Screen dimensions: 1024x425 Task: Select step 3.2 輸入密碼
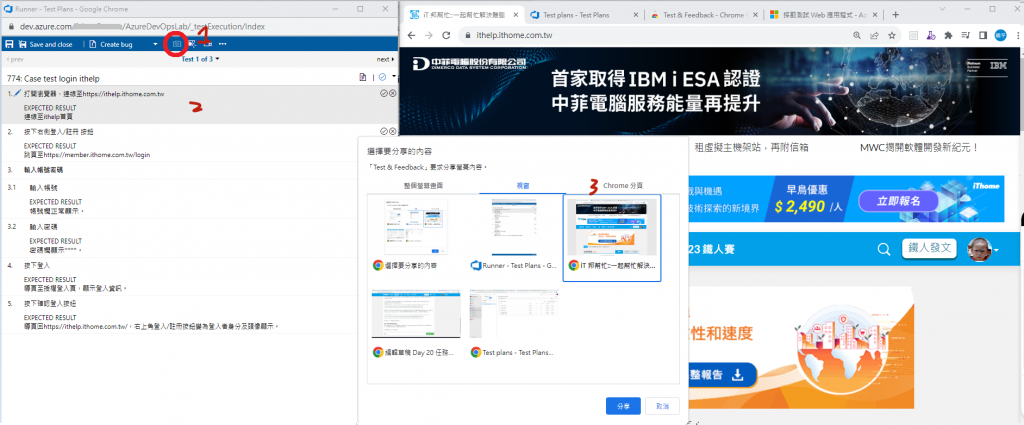click(44, 227)
